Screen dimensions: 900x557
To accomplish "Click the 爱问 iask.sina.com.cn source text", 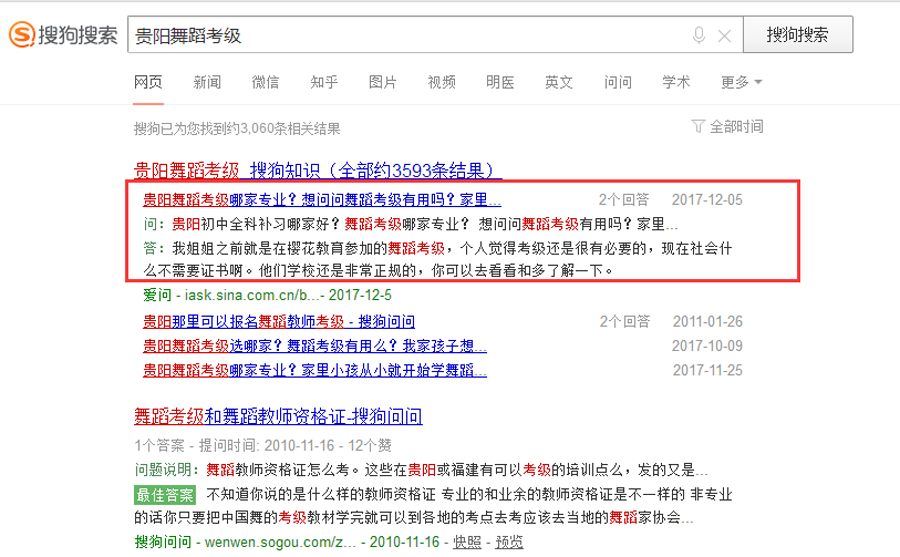I will 267,295.
